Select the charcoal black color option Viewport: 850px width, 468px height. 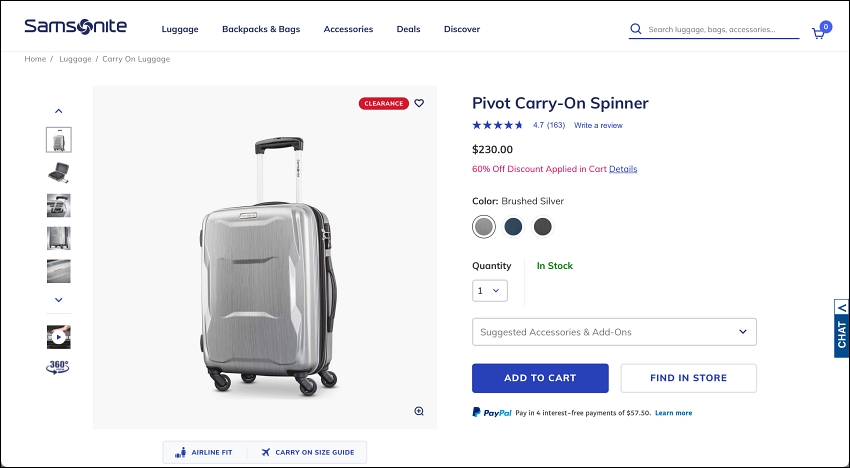pyautogui.click(x=543, y=227)
